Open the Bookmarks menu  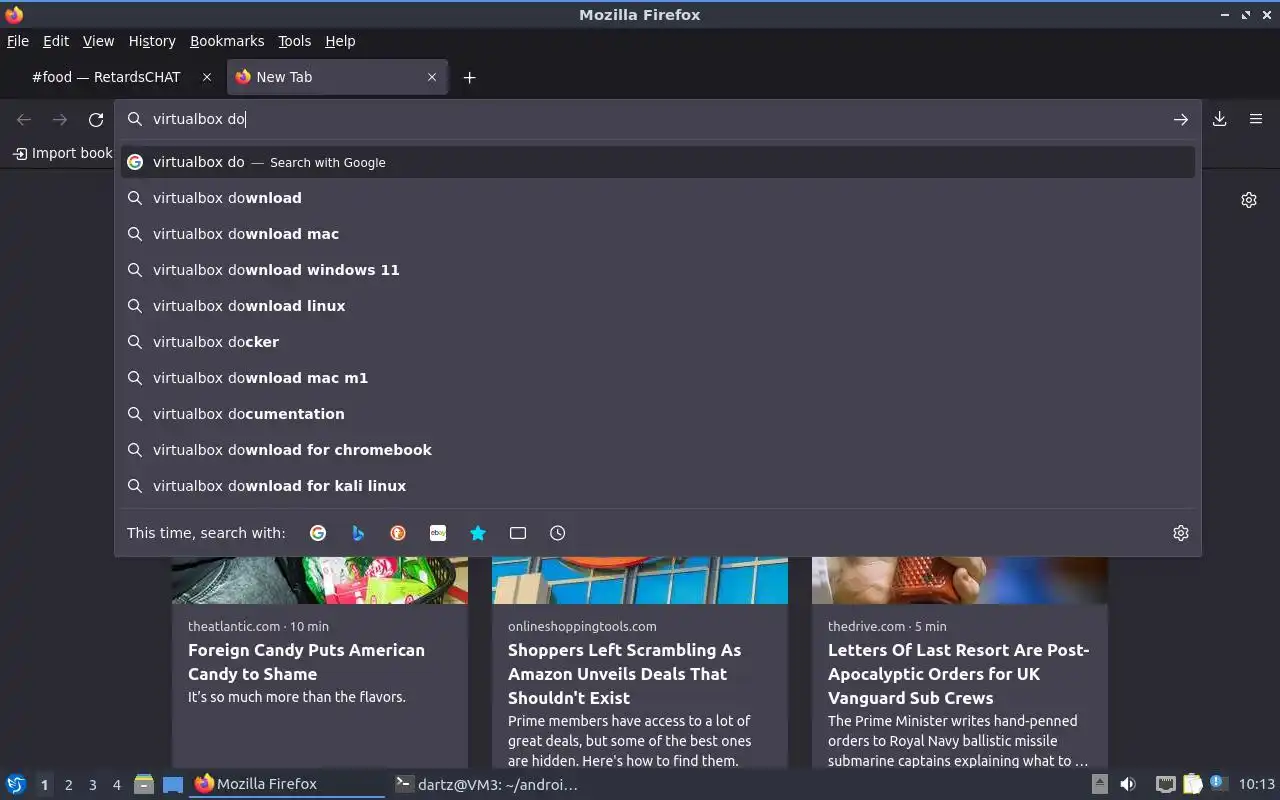227,41
